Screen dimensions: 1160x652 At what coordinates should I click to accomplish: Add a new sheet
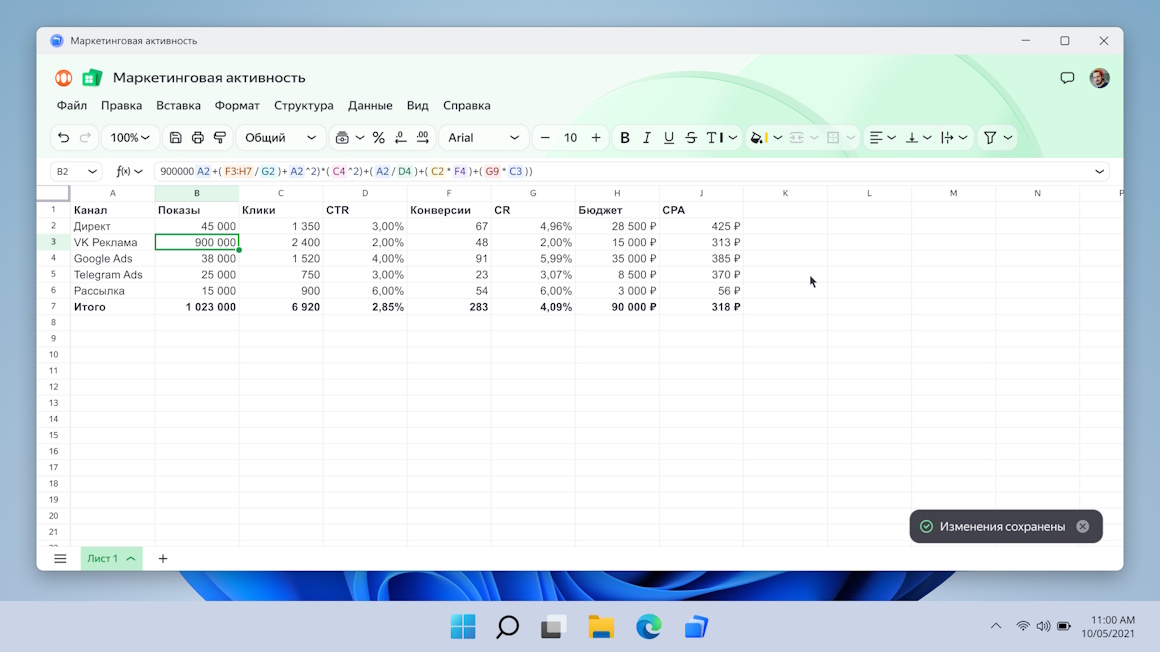tap(163, 559)
